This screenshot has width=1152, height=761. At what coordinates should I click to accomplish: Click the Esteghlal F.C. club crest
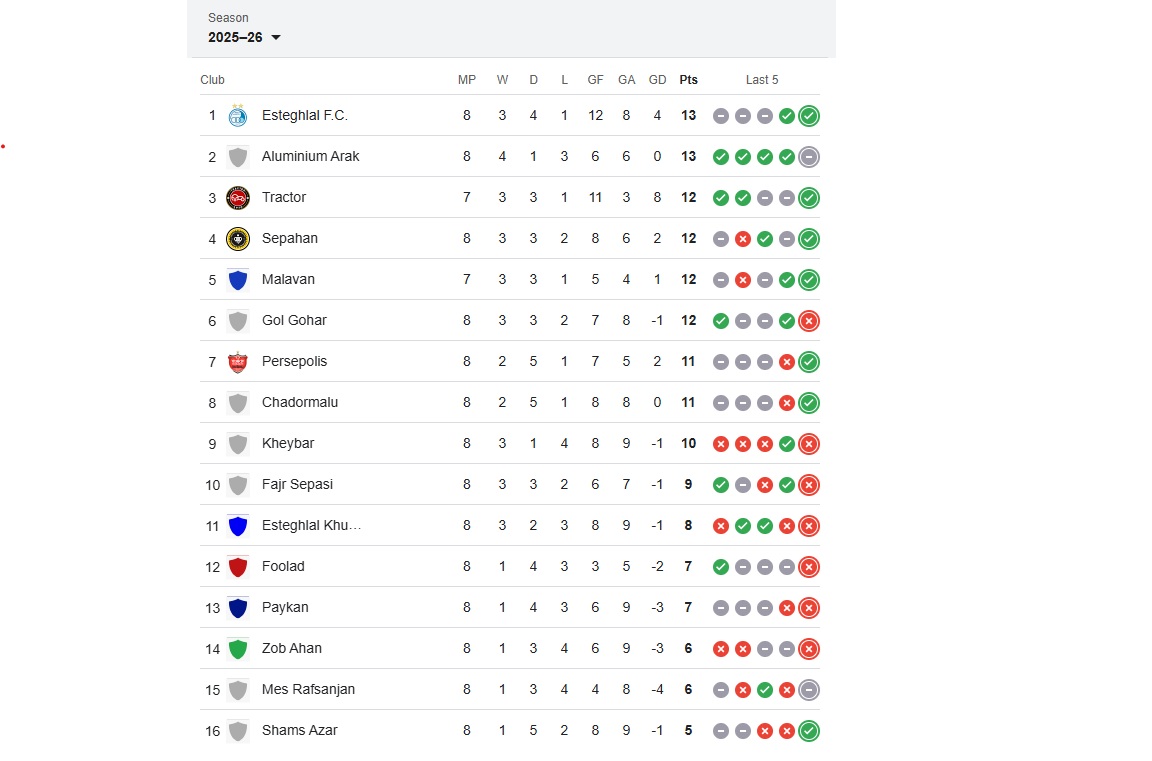(238, 116)
